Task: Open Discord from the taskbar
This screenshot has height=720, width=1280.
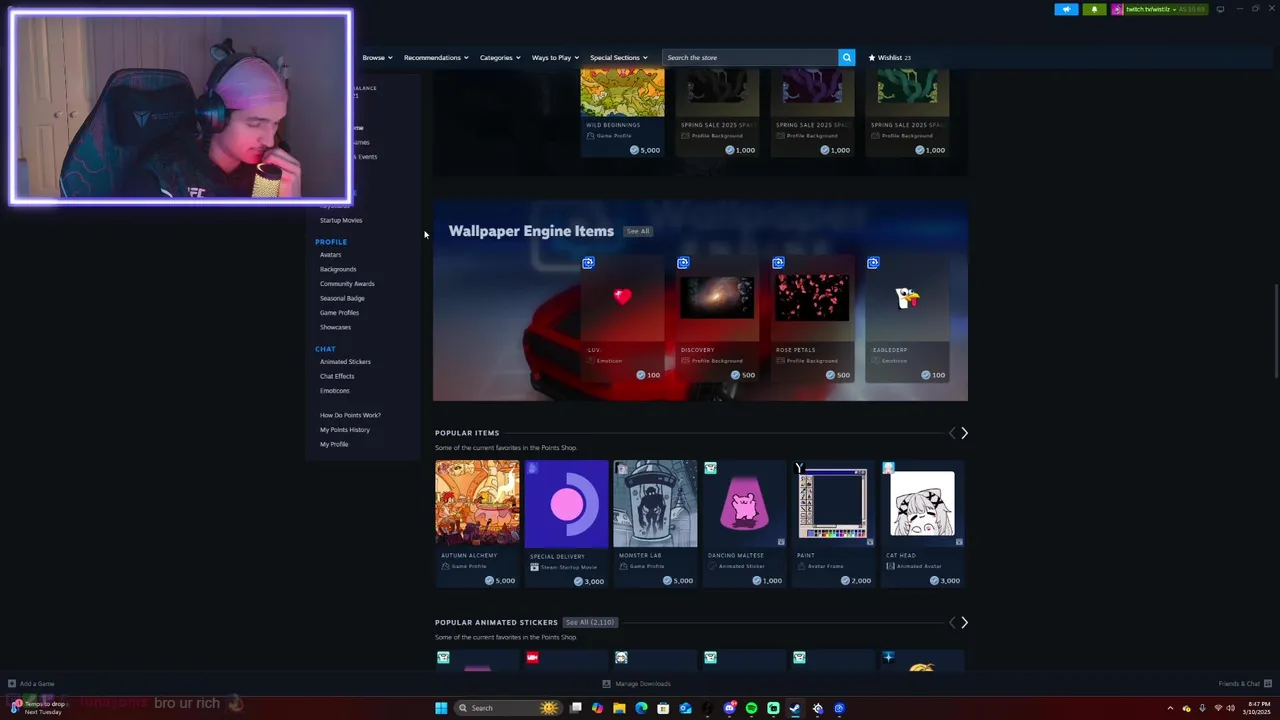Action: [729, 708]
